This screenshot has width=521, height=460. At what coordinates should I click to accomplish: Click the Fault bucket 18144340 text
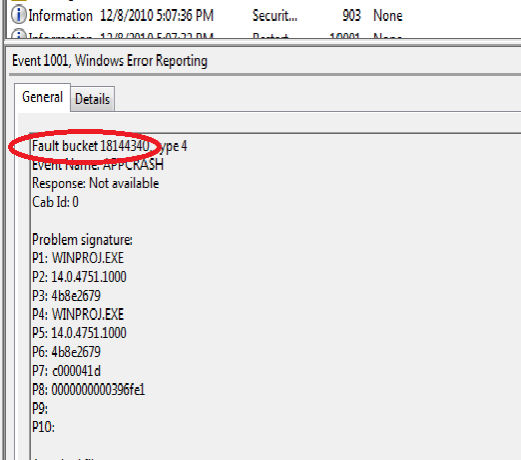pyautogui.click(x=91, y=146)
